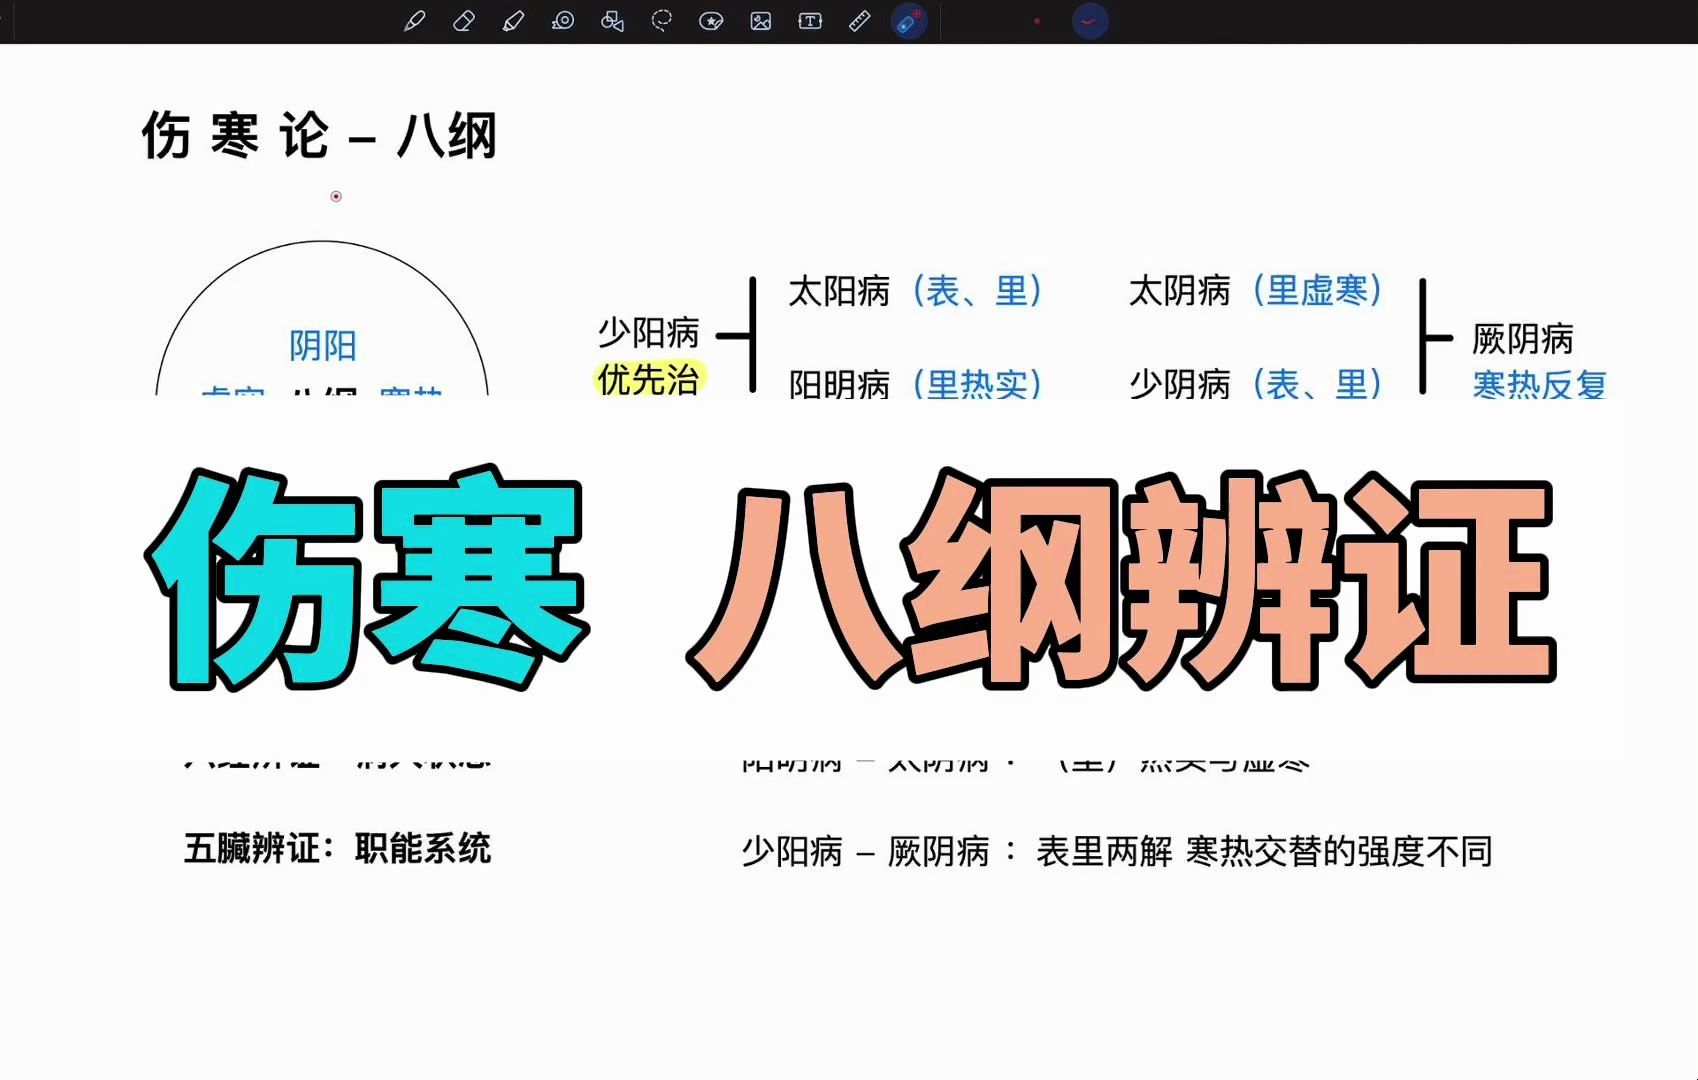Toggle the active laser pointer tool

pos(909,21)
